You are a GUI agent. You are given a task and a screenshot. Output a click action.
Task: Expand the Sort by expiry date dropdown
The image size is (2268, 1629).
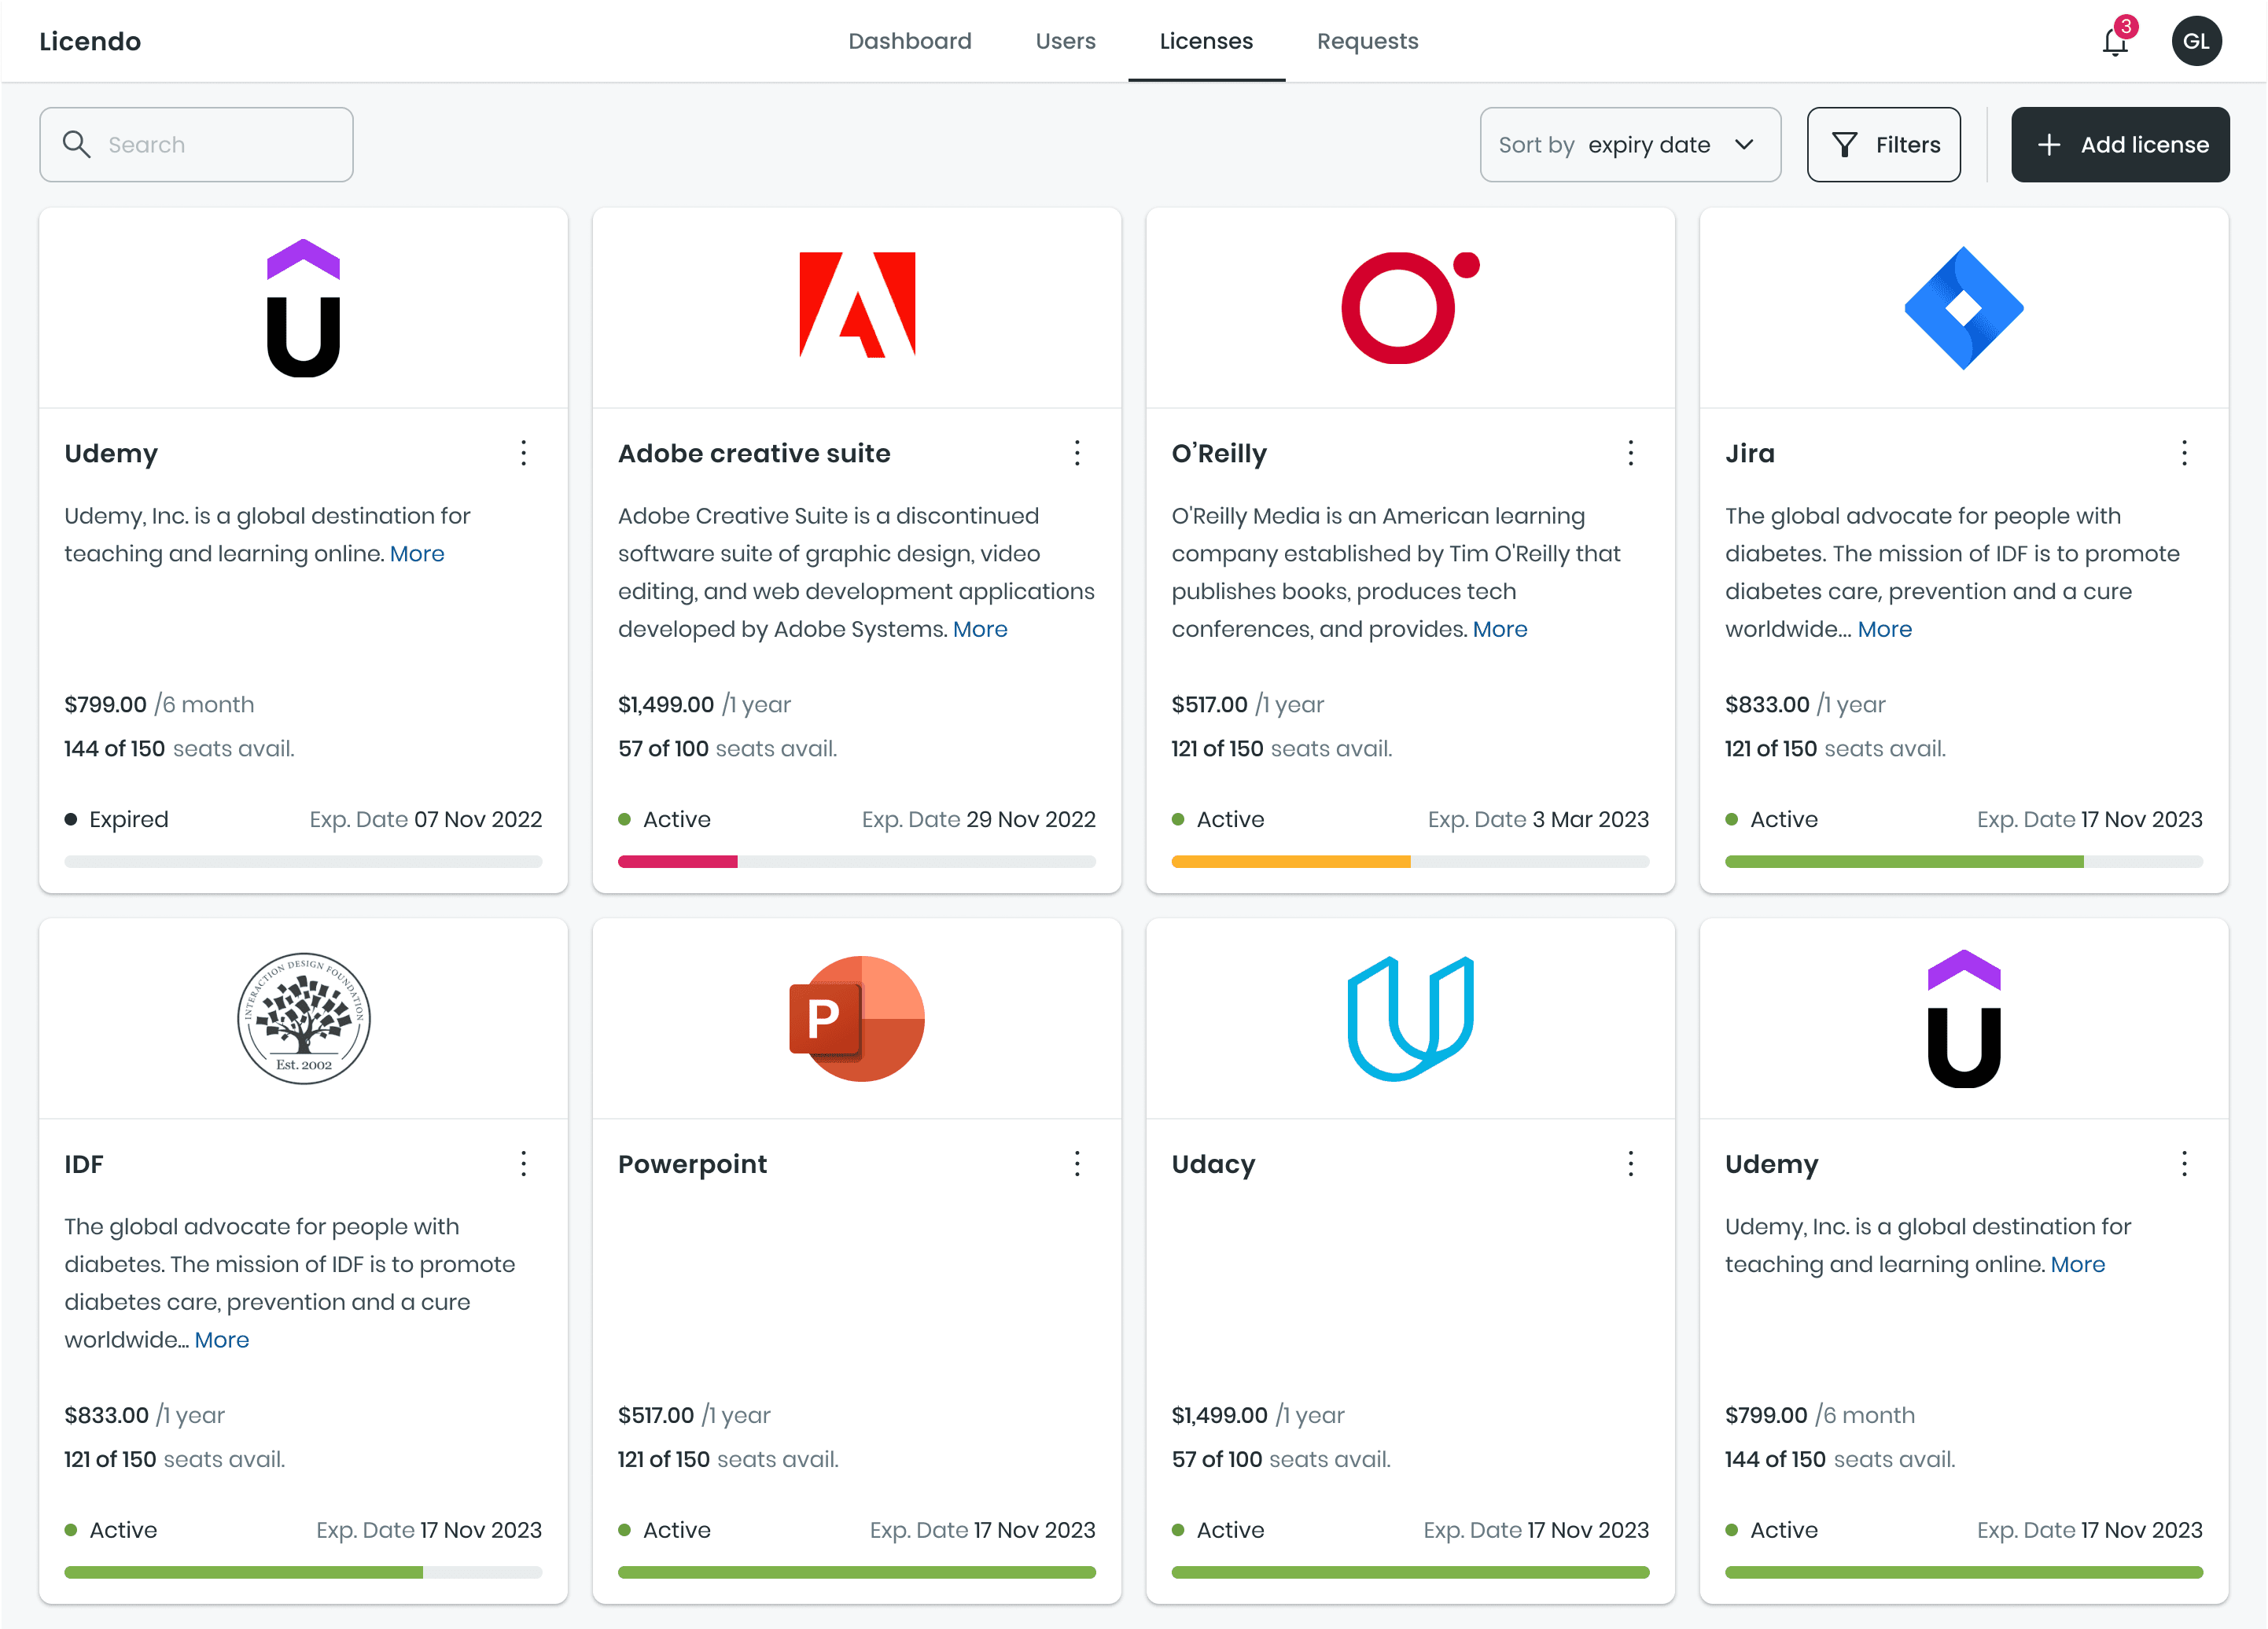click(x=1629, y=145)
